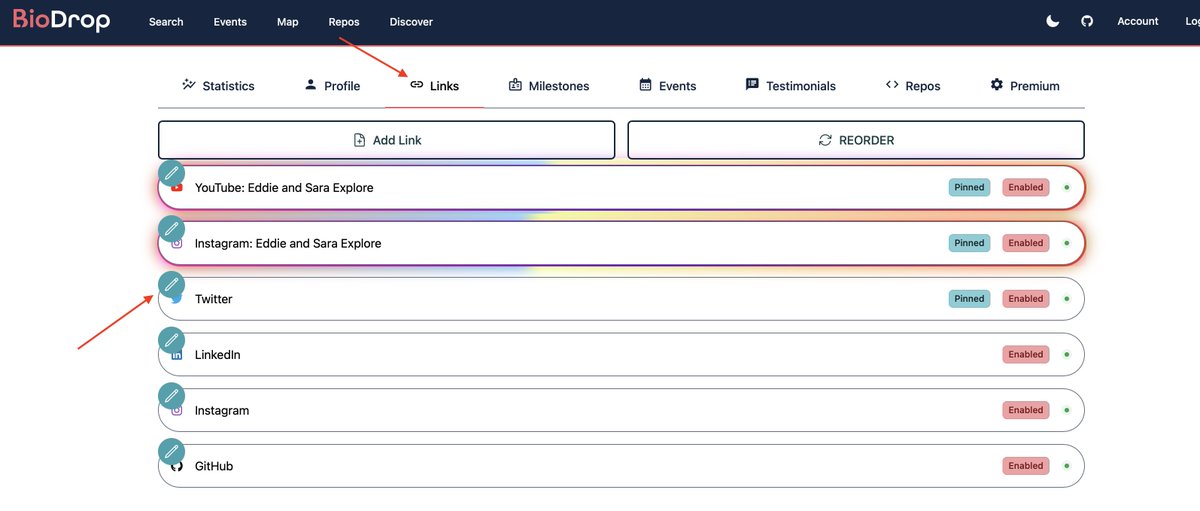
Task: Click the BioDrop logo
Action: 61,20
